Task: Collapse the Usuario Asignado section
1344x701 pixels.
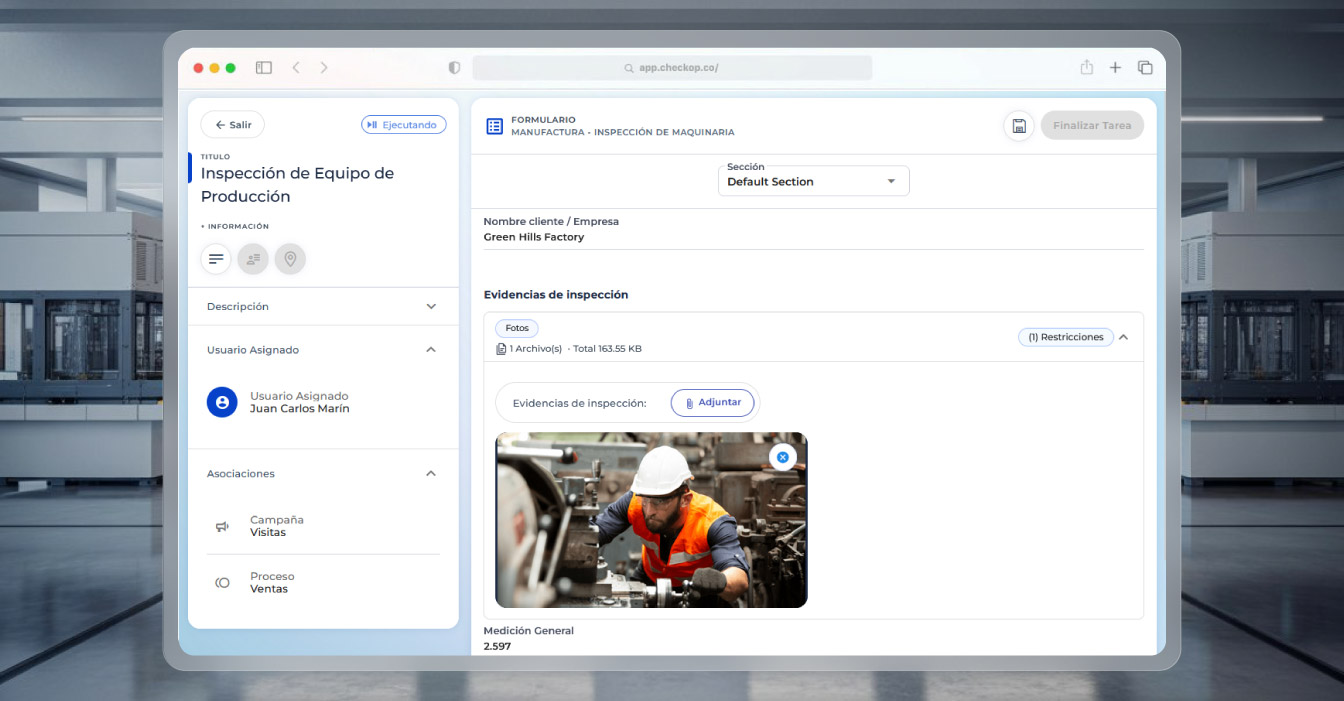Action: [x=431, y=350]
